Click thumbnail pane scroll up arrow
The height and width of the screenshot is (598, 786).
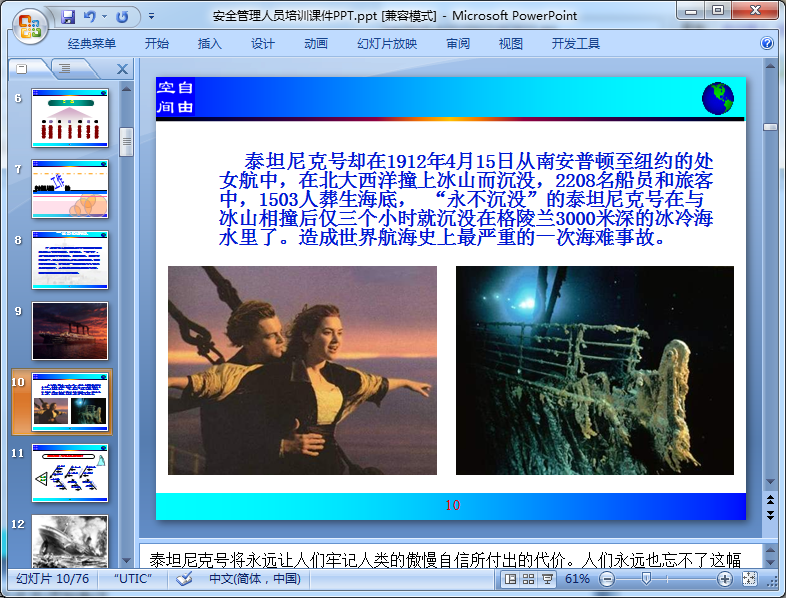tap(126, 89)
